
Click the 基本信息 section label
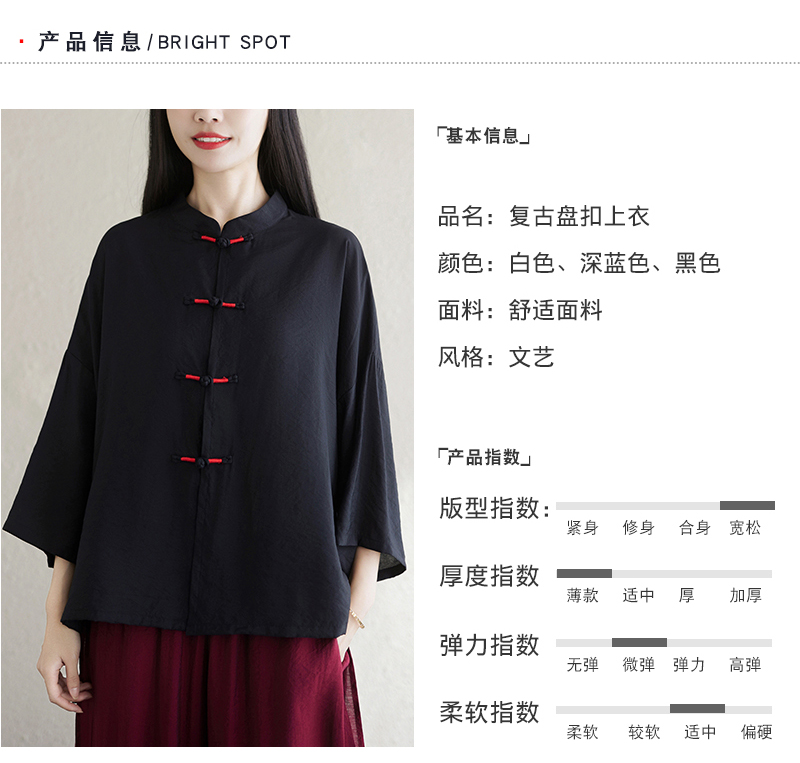point(484,136)
